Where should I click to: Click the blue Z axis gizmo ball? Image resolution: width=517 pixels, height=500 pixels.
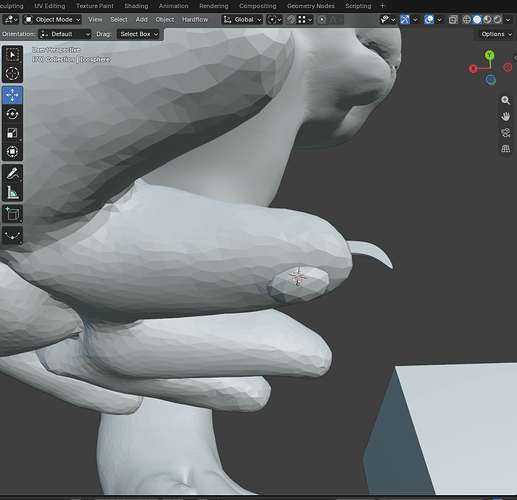(491, 80)
